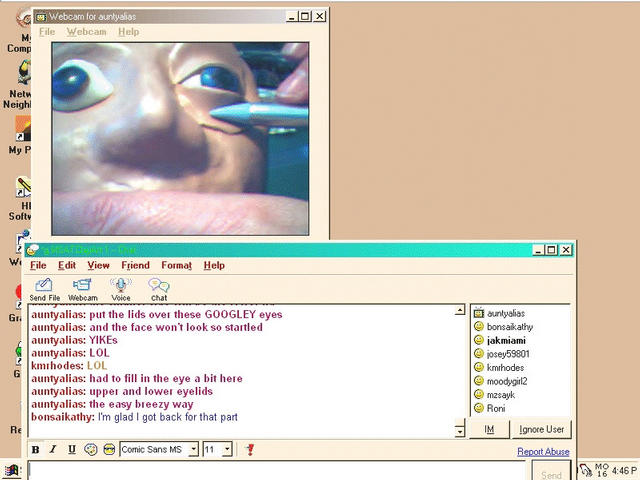Click the IM button
Viewport: 640px width, 480px height.
click(489, 429)
